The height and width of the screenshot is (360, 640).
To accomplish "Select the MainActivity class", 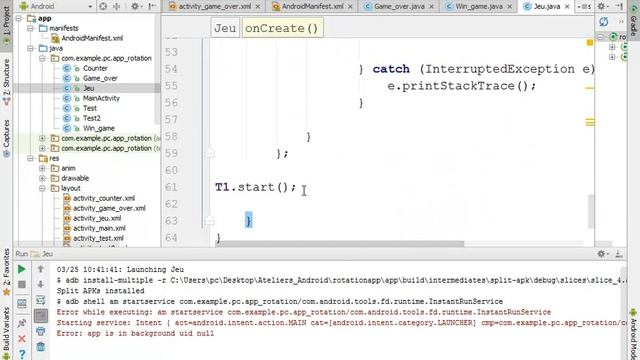I will pyautogui.click(x=91, y=98).
